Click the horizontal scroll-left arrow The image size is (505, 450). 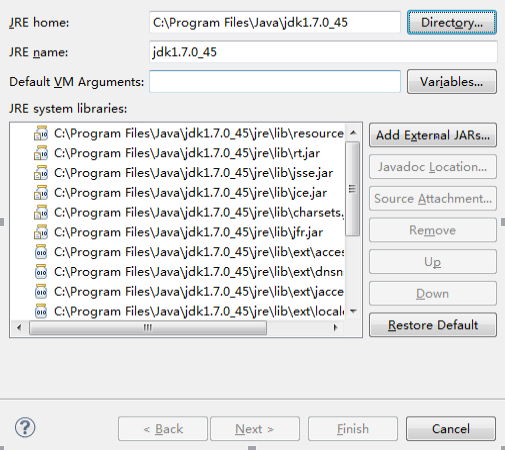click(x=19, y=328)
